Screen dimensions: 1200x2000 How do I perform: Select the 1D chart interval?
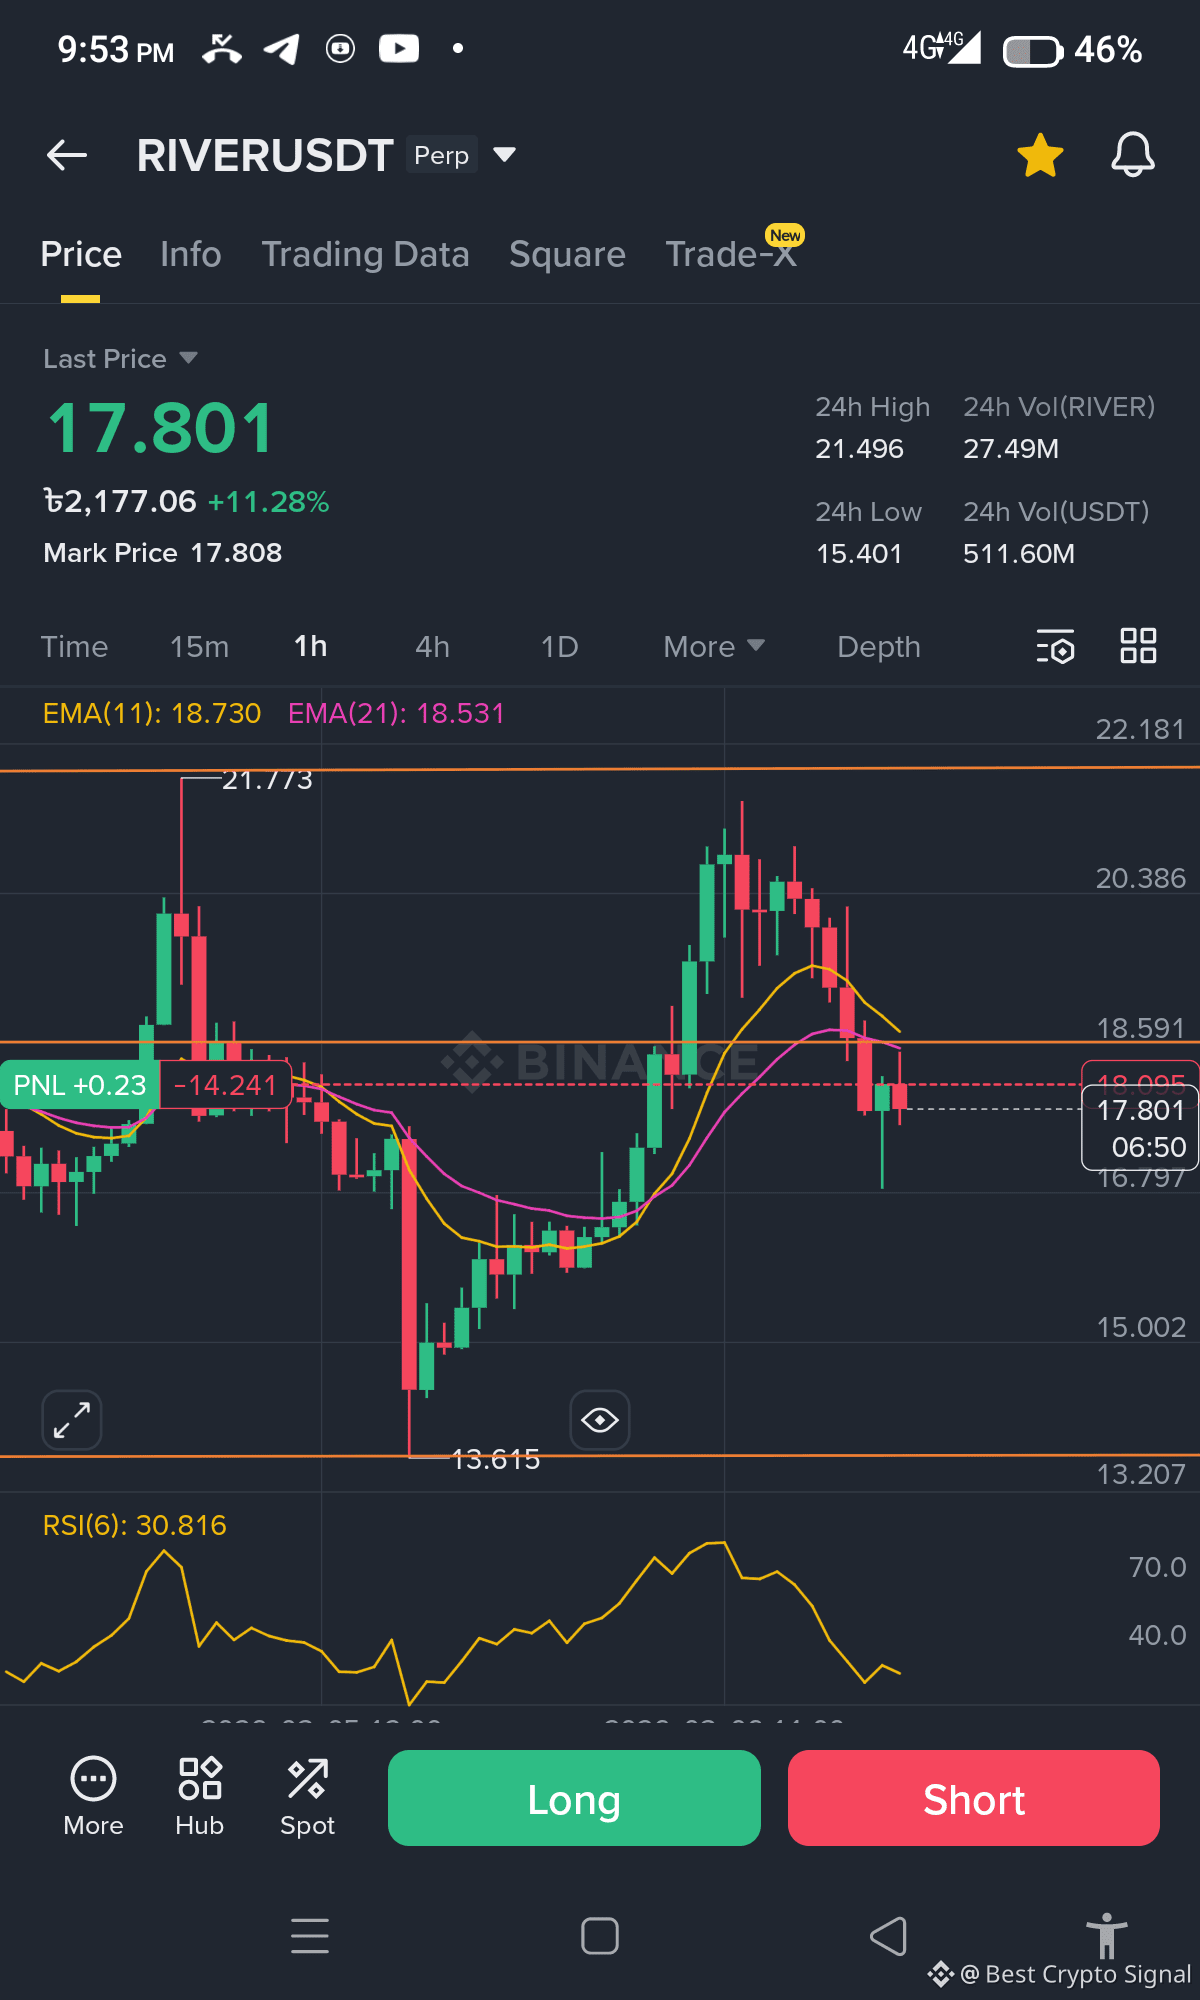pyautogui.click(x=559, y=647)
